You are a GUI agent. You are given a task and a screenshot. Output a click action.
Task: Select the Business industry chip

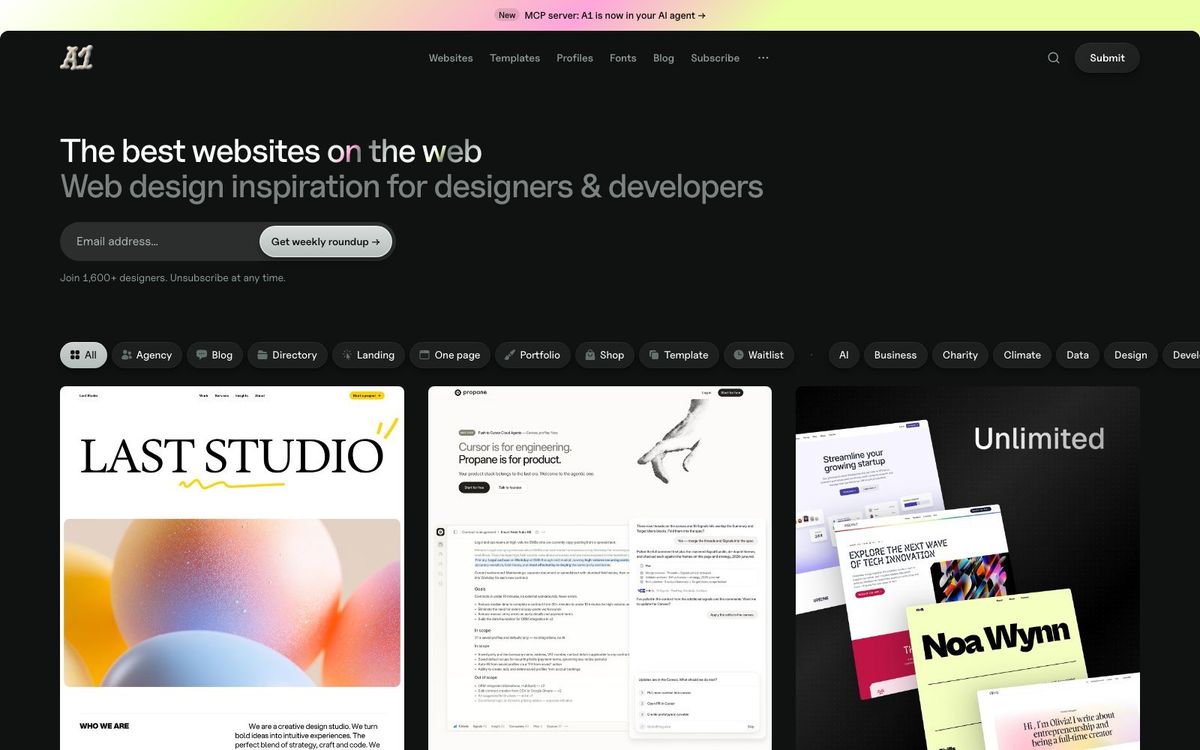[895, 355]
